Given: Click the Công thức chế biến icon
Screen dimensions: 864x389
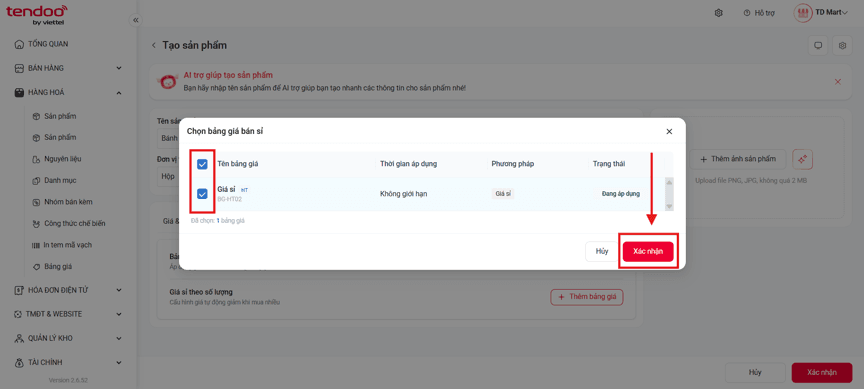Looking at the screenshot, I should [36, 224].
